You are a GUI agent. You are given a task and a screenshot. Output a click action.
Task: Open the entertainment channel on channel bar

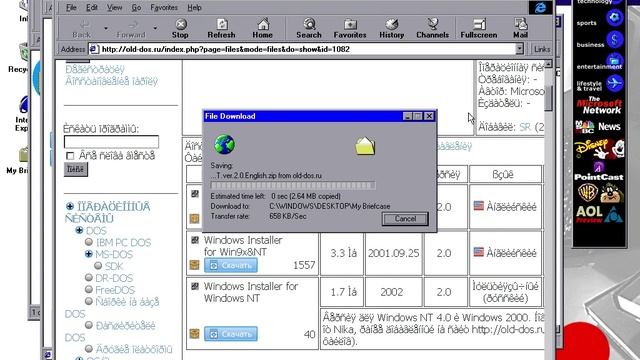[600, 63]
